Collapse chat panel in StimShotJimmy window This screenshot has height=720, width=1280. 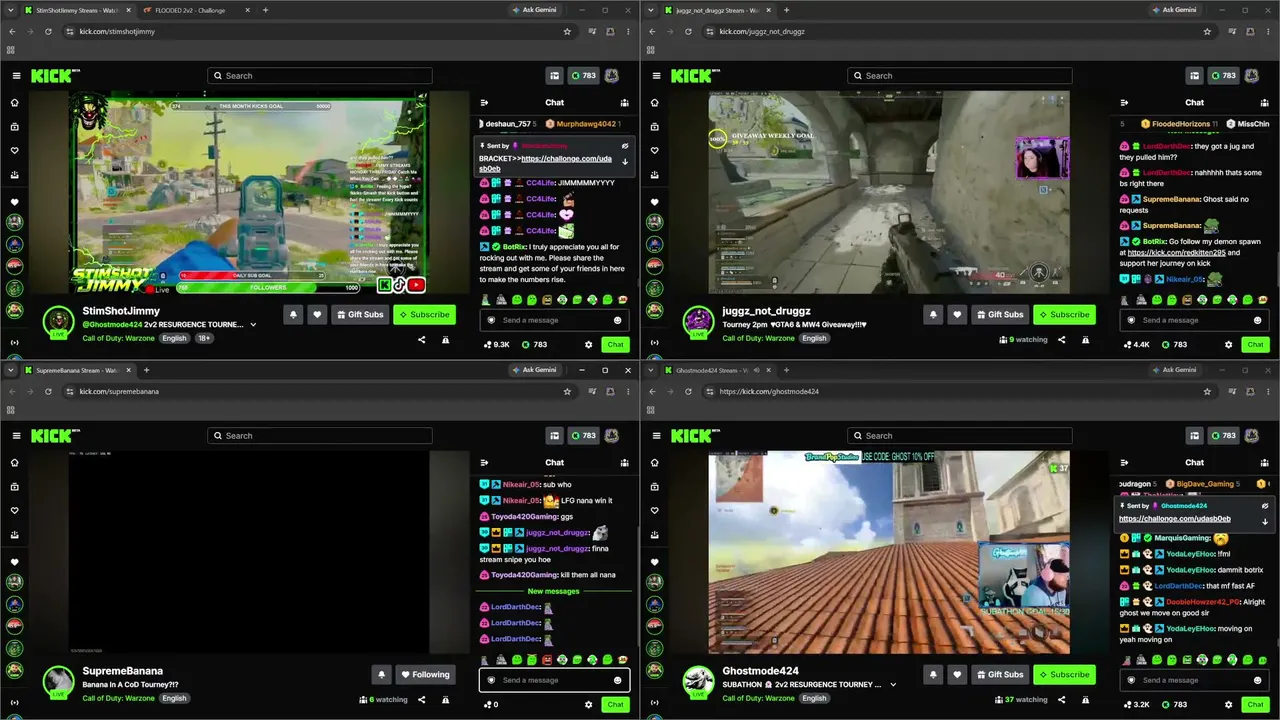pos(484,102)
